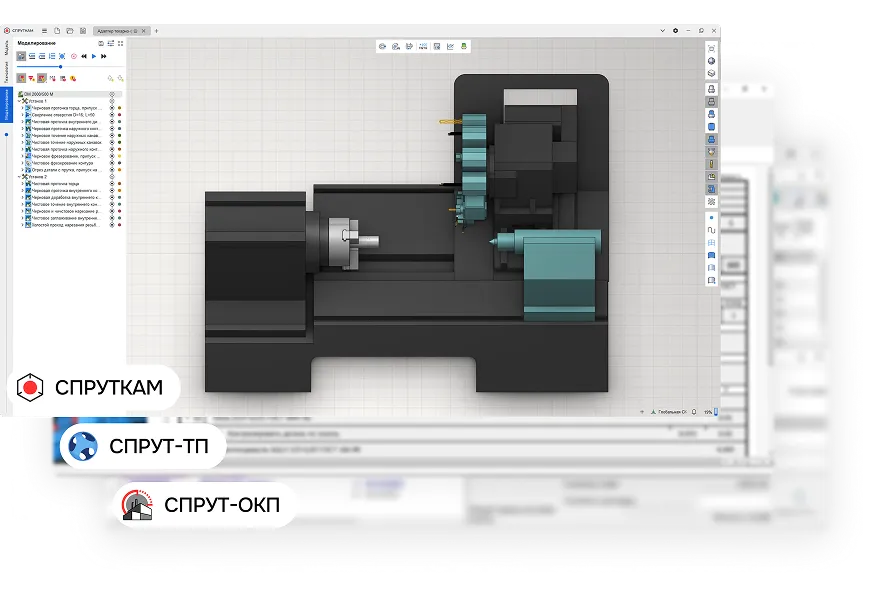This screenshot has width=870, height=604.
Task: Click red color dot of Сверление отверстия
Action: tap(119, 115)
